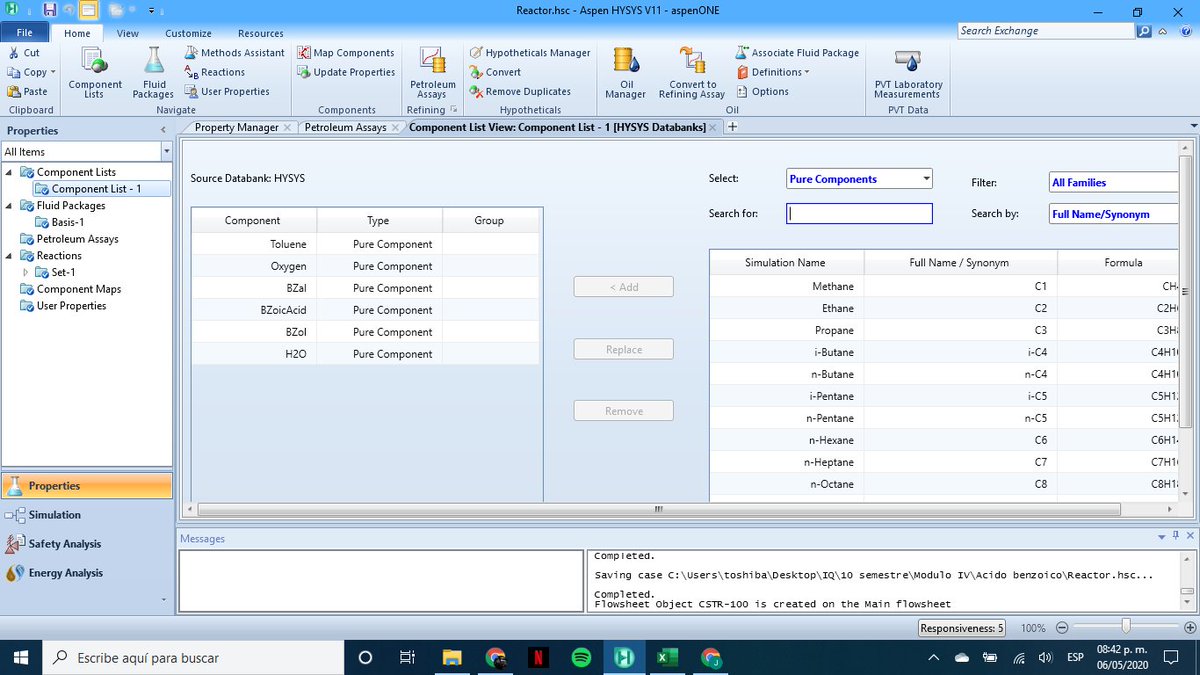The image size is (1200, 675).
Task: Open Component Lists in the ribbon
Action: coord(95,72)
